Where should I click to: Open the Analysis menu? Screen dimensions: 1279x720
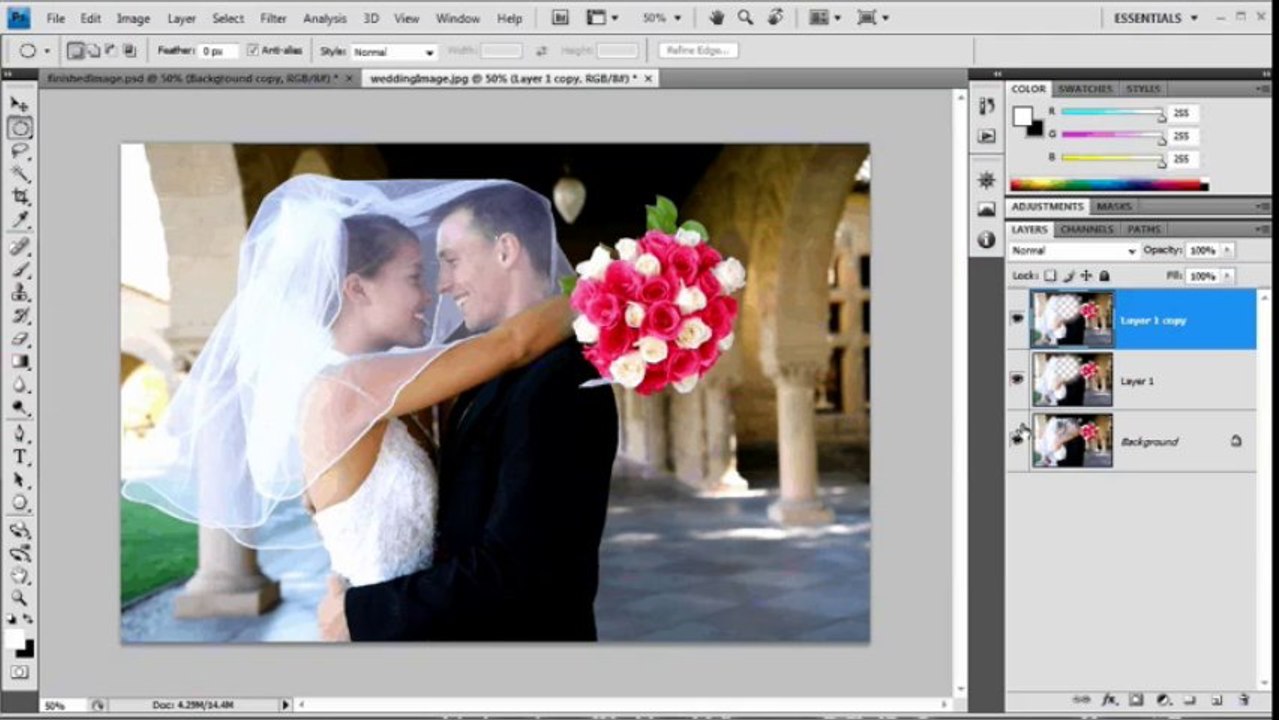click(324, 18)
